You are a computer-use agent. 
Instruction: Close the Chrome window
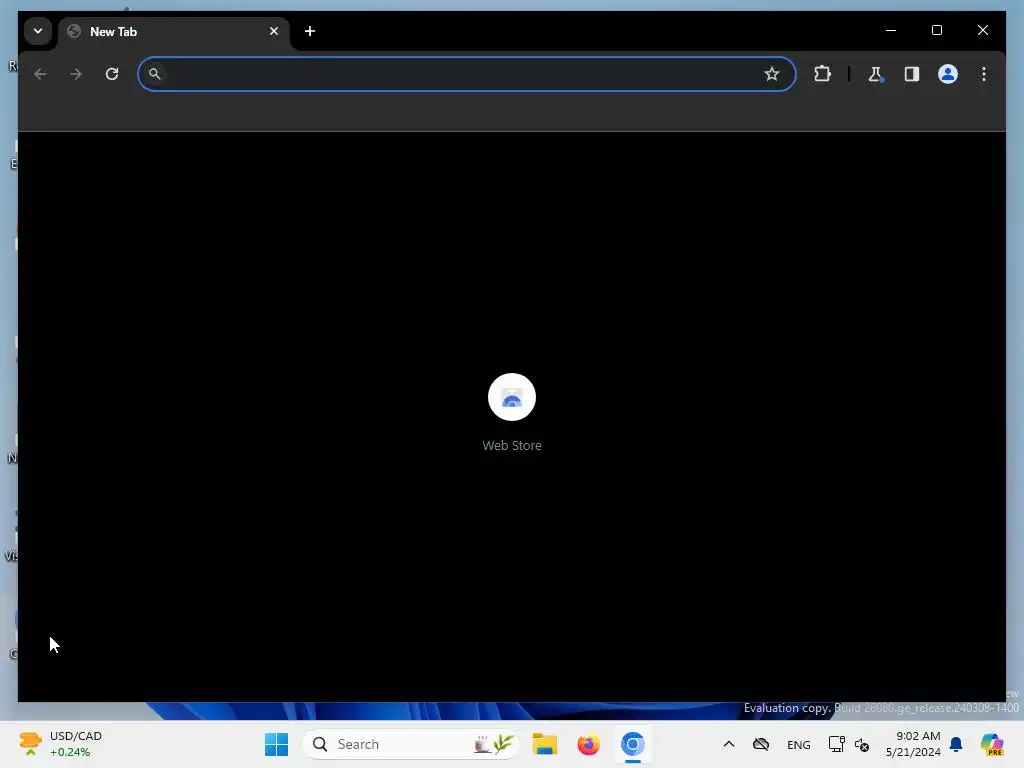click(x=982, y=30)
